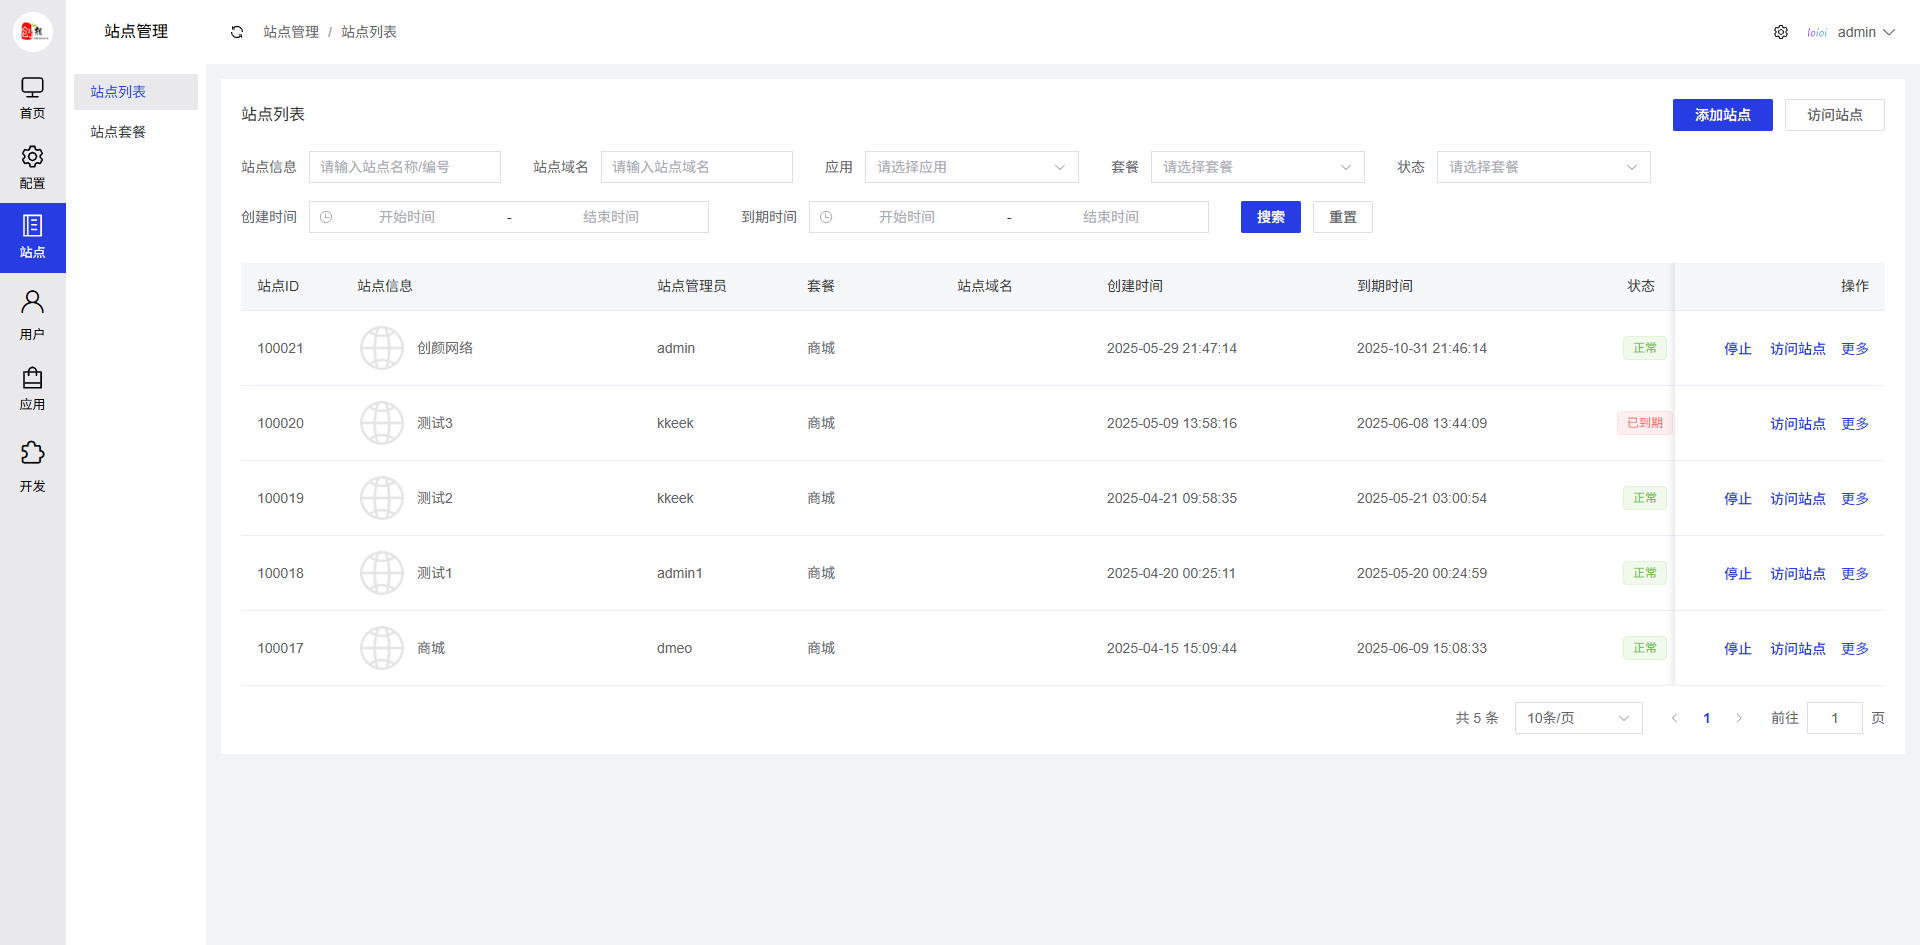Open the settings gear in the top bar
This screenshot has width=1920, height=945.
point(1781,31)
